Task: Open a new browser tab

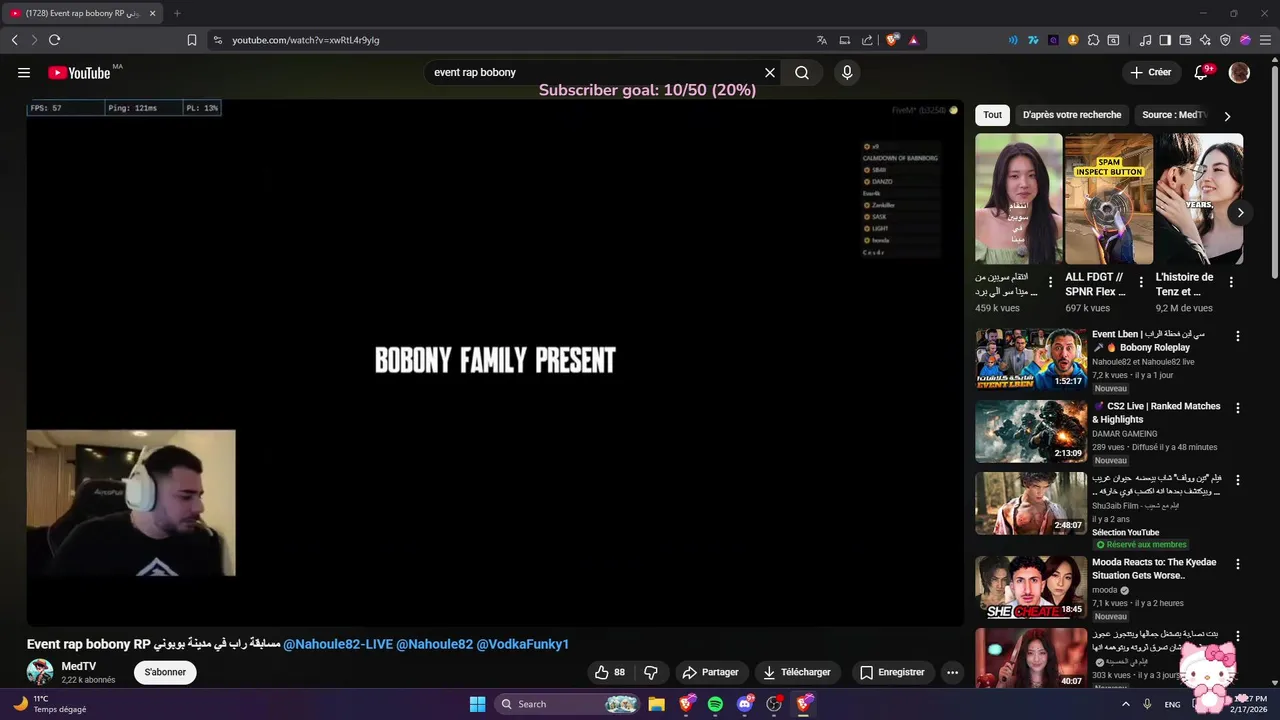Action: (x=177, y=13)
